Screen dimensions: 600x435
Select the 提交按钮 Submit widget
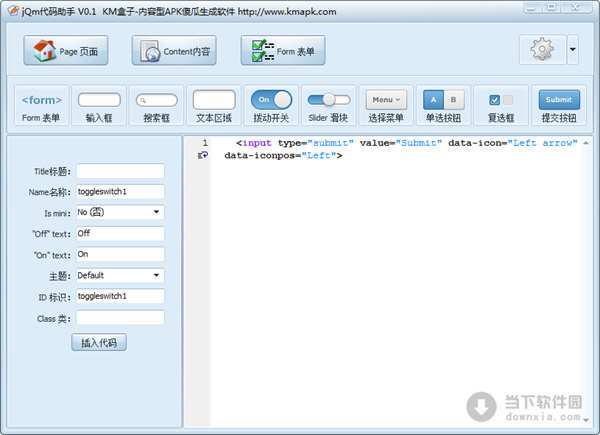pyautogui.click(x=559, y=105)
